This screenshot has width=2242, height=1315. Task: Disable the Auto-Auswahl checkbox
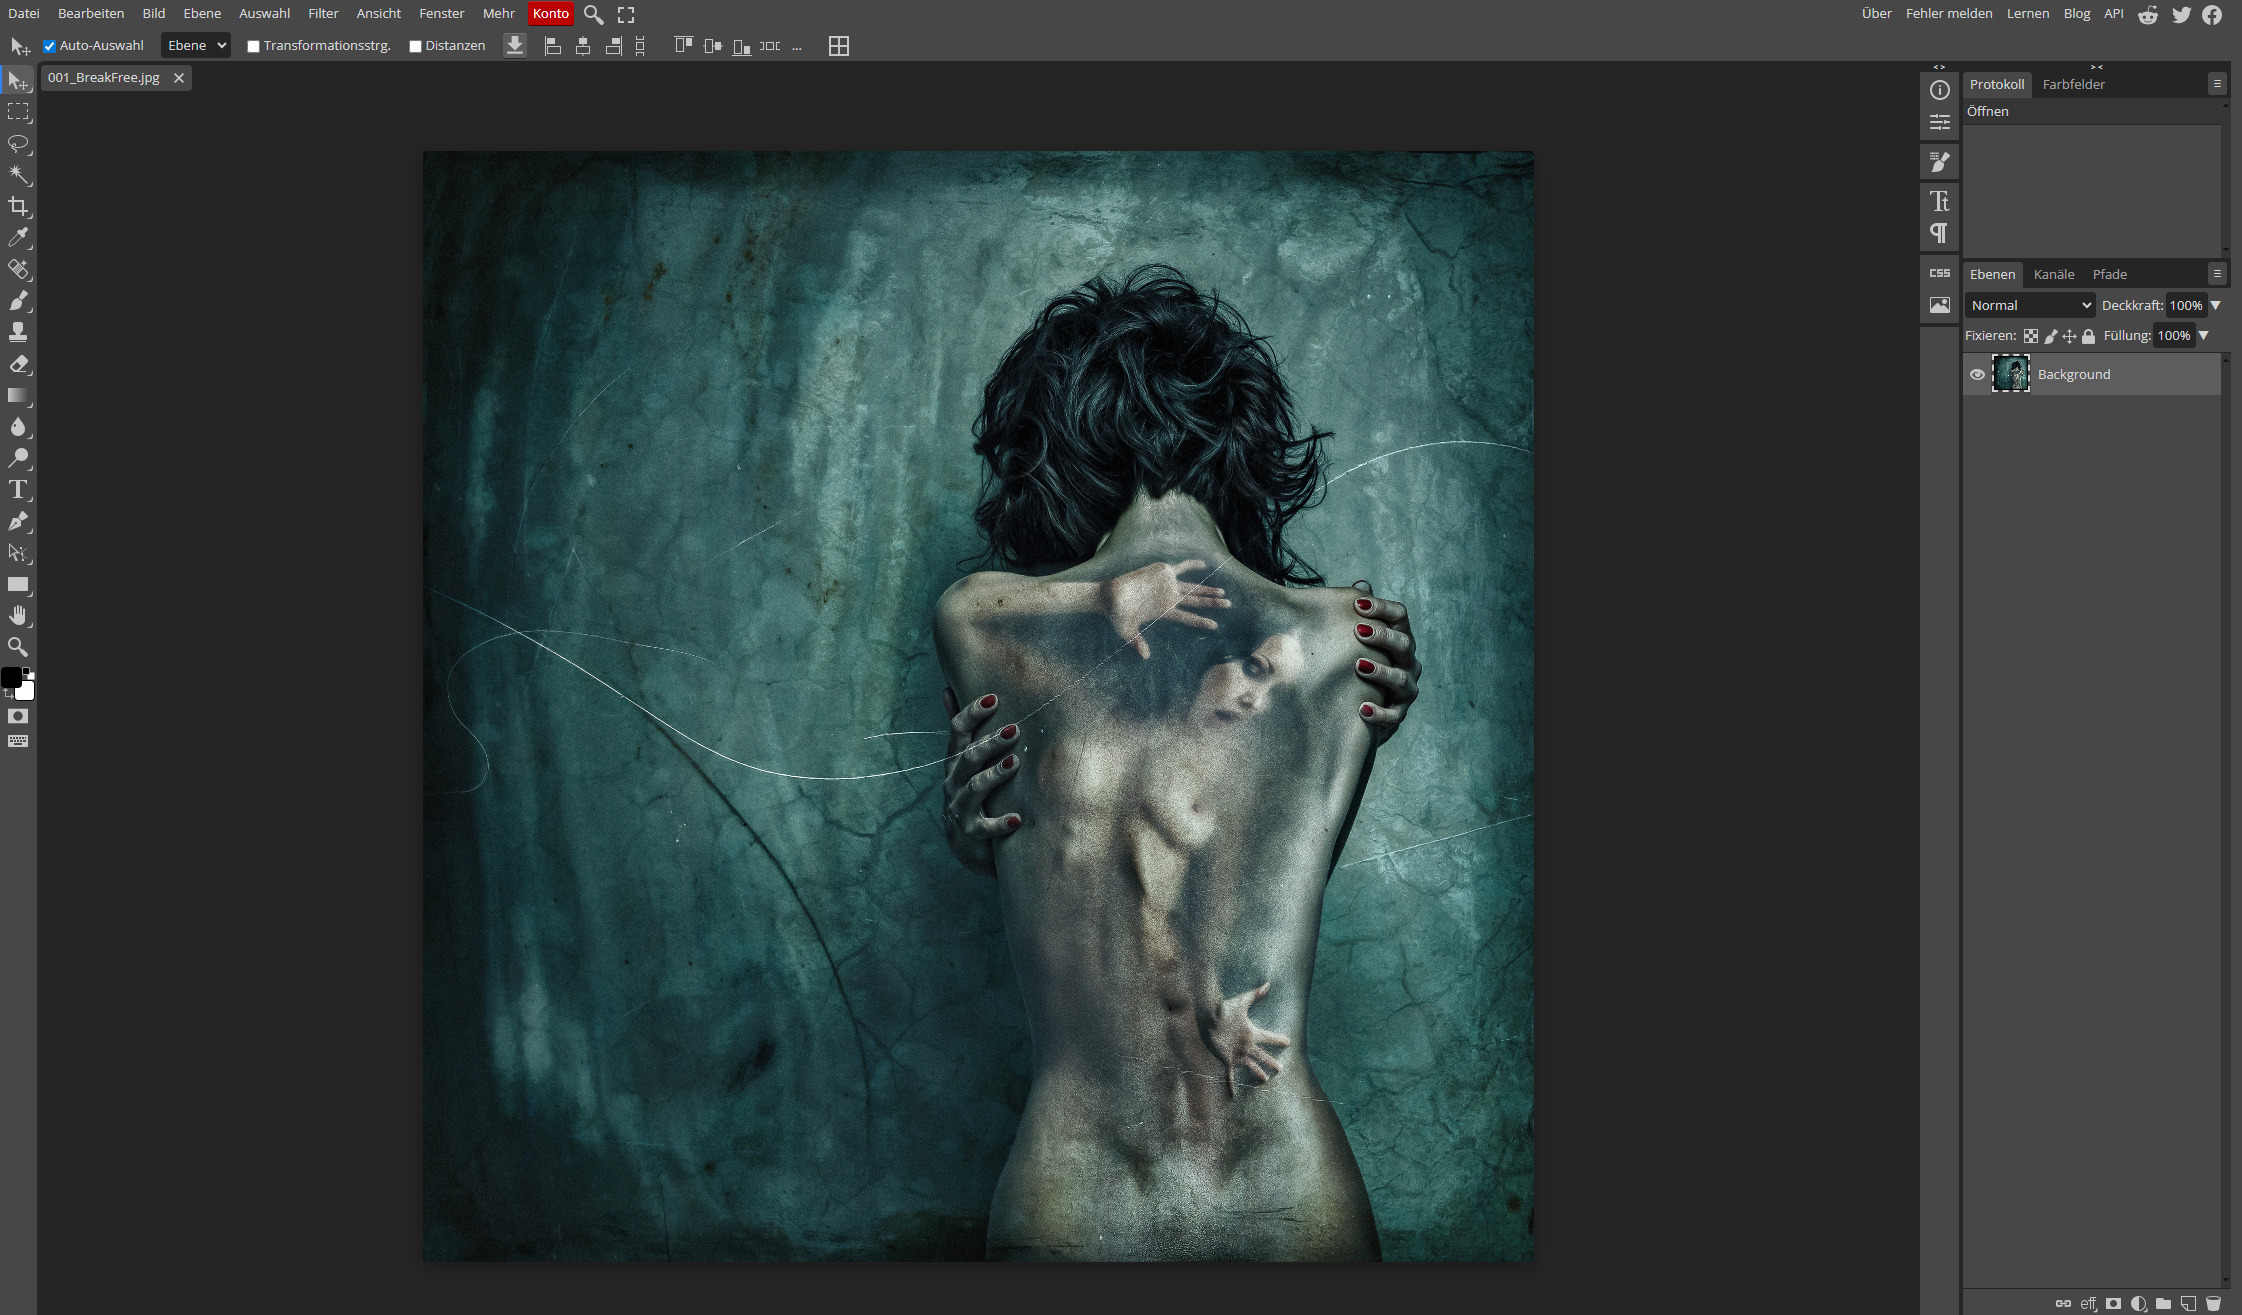click(x=49, y=46)
